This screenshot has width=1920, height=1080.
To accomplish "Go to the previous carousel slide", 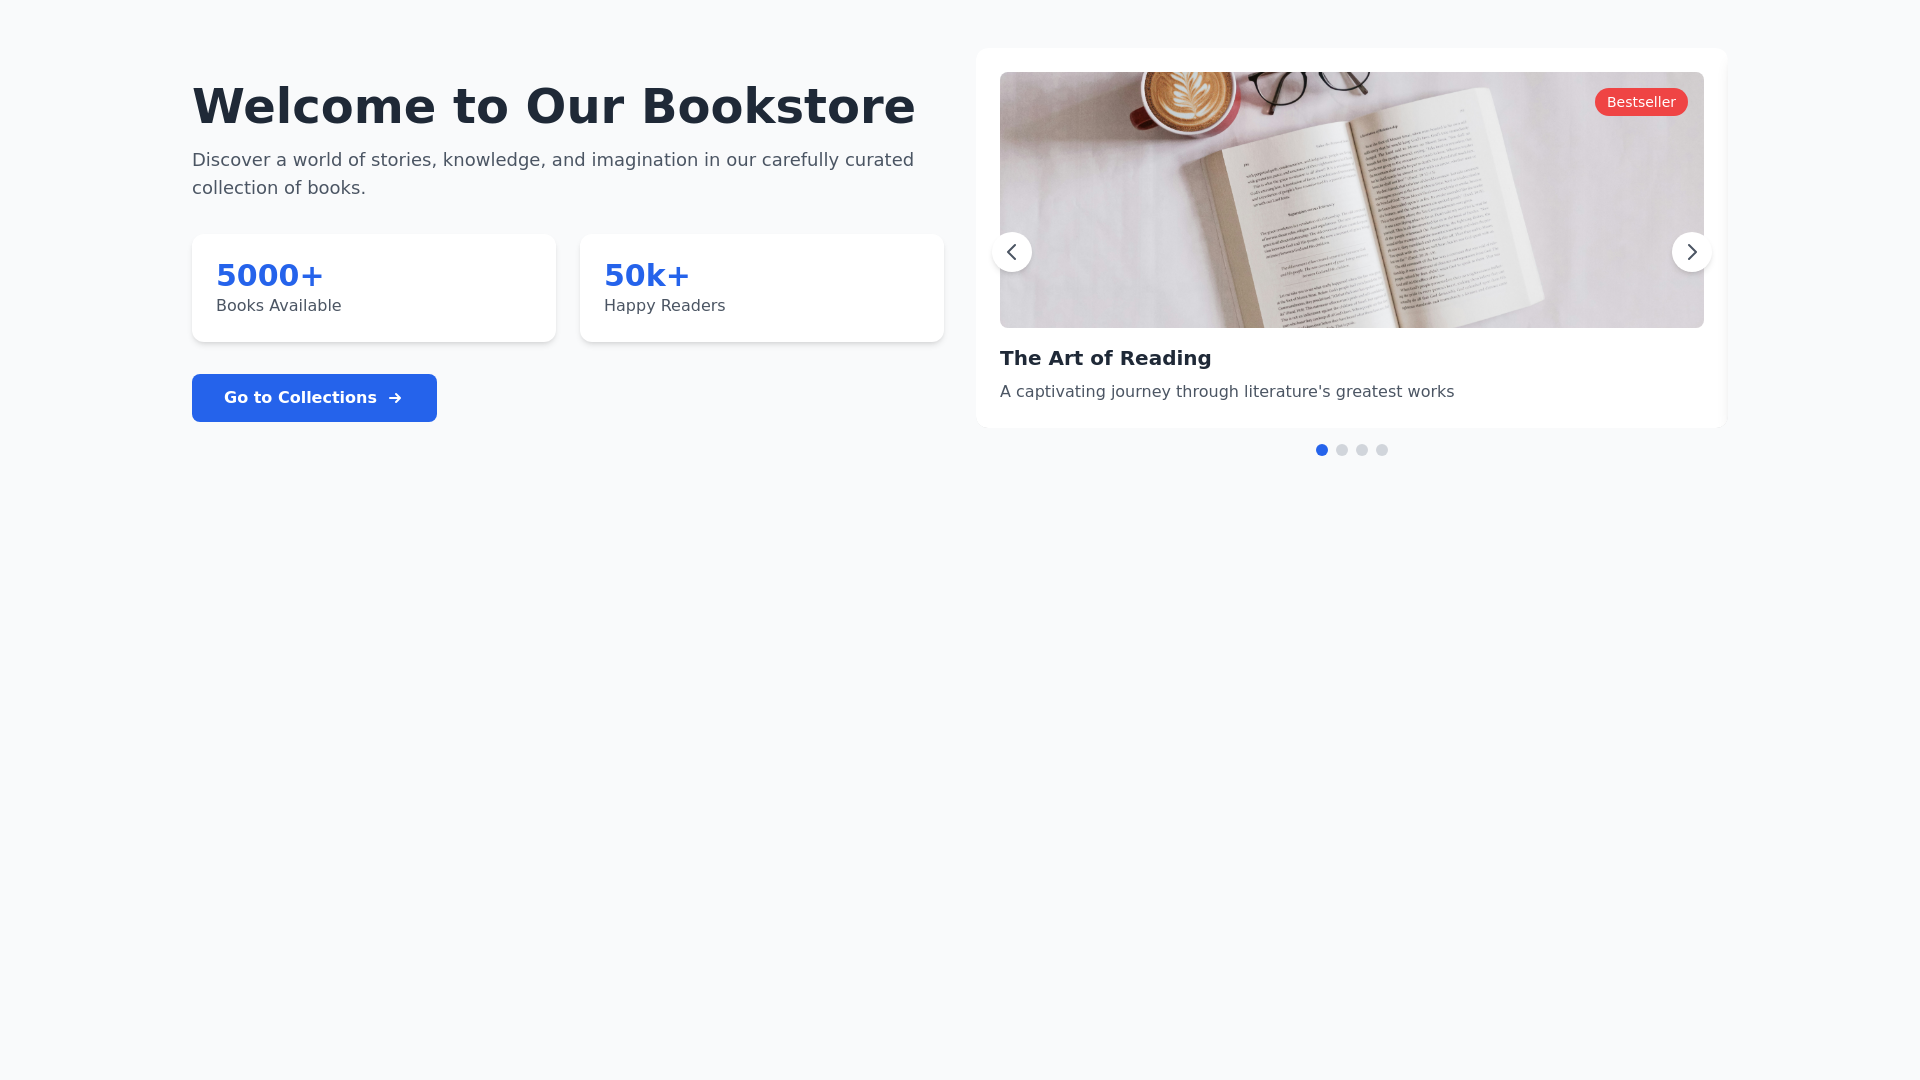I will 1012,252.
